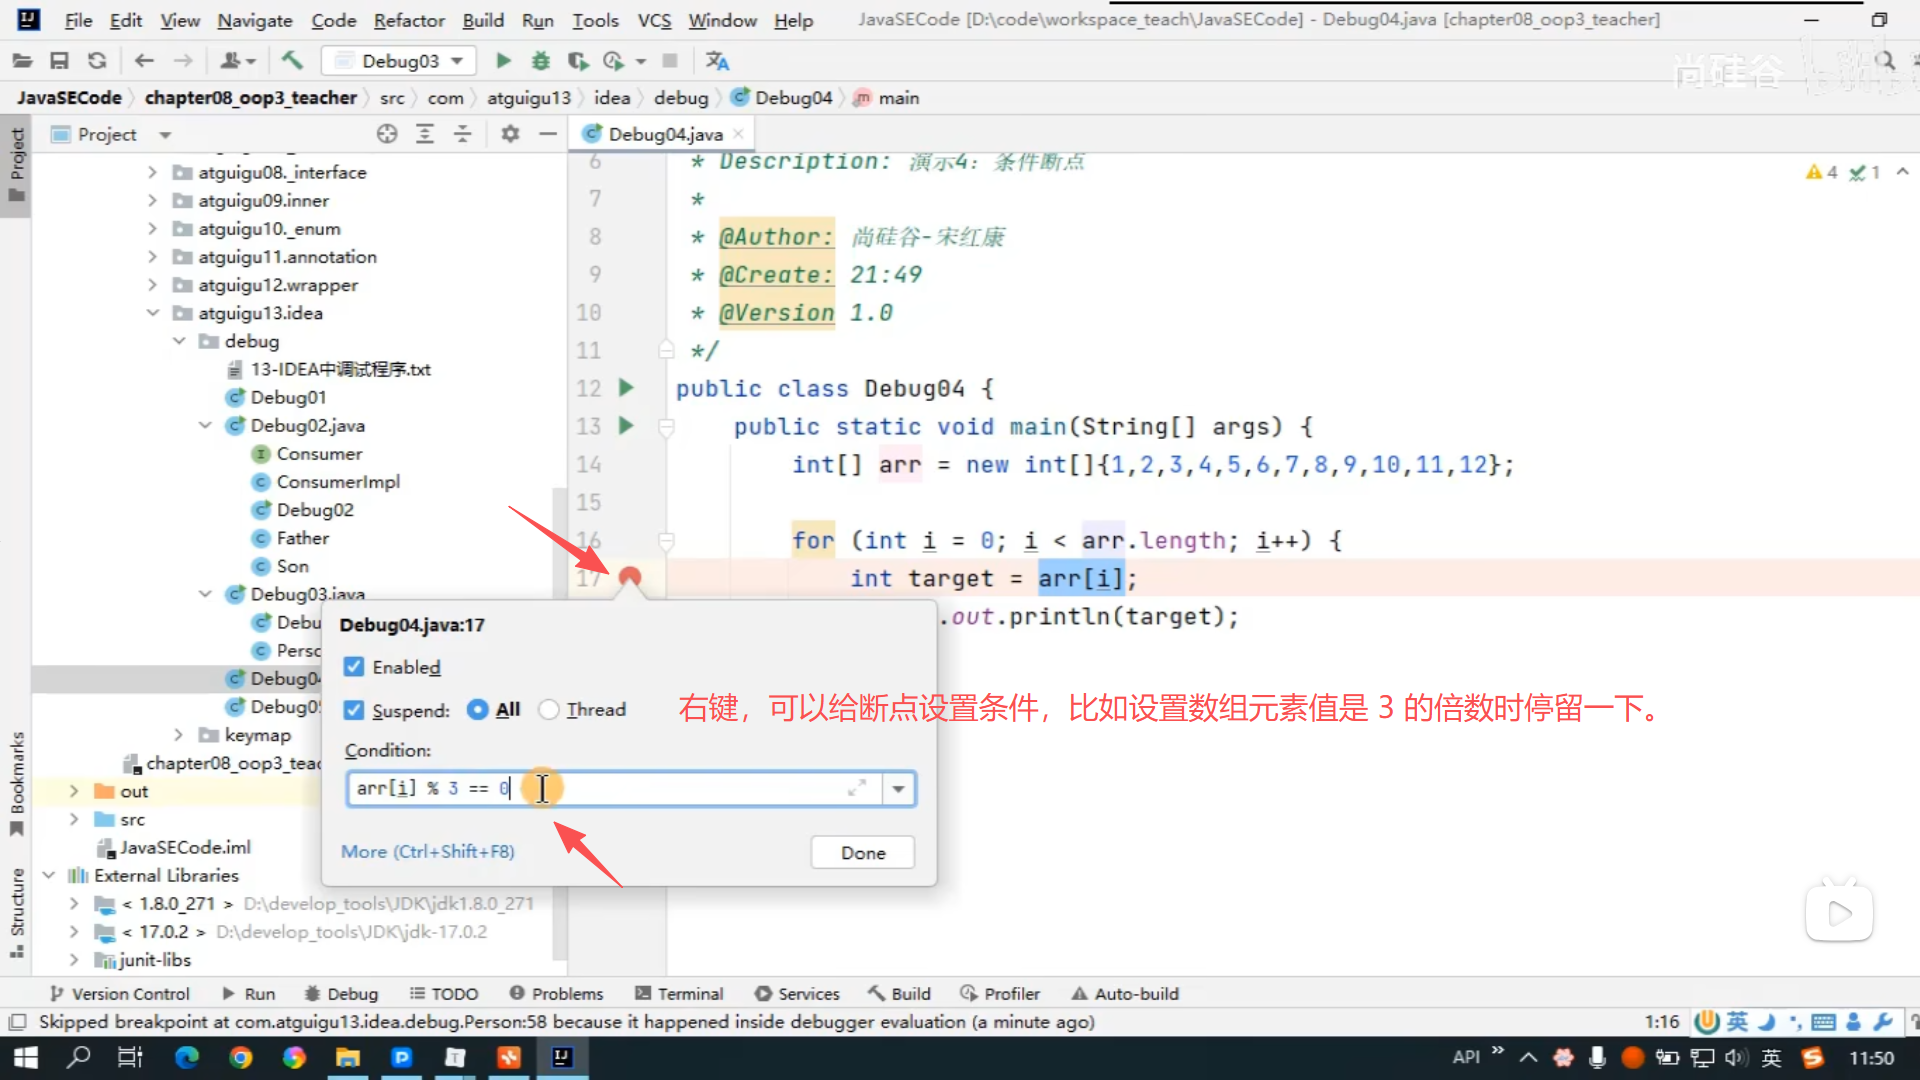Viewport: 1920px width, 1080px height.
Task: Open the condition history dropdown arrow
Action: point(898,789)
